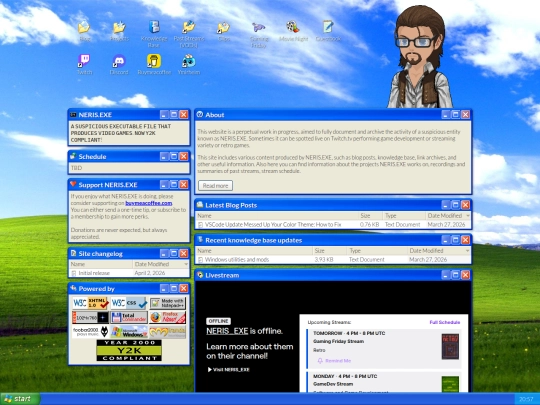Sort Latest Blog Posts by Name column
This screenshot has width=540, height=405.
click(x=277, y=216)
